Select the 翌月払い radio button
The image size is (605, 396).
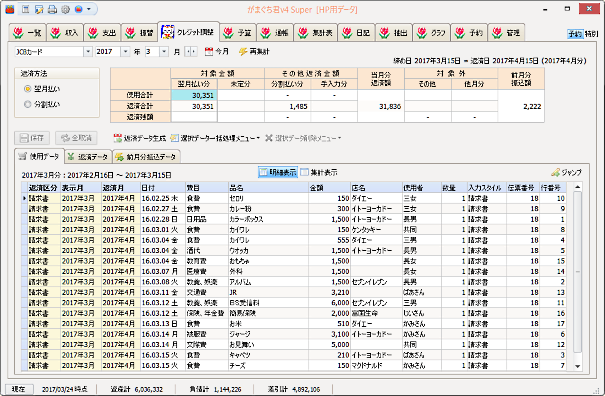[27, 89]
